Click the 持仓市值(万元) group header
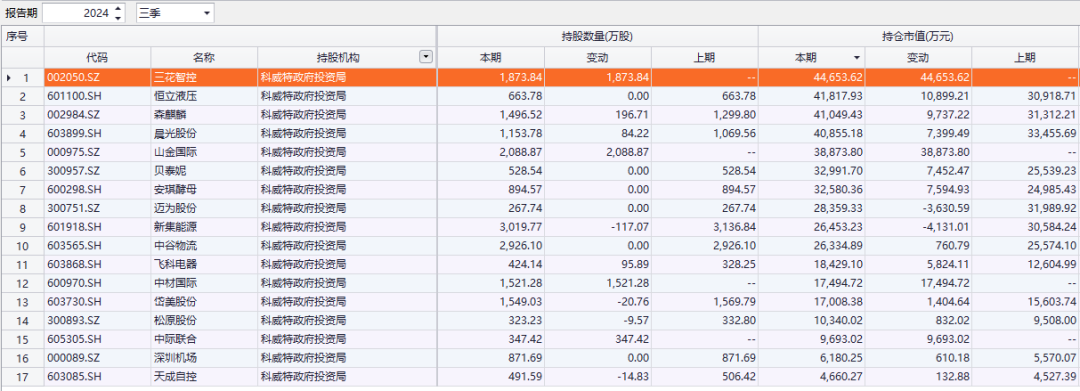The image size is (1080, 391). click(919, 36)
